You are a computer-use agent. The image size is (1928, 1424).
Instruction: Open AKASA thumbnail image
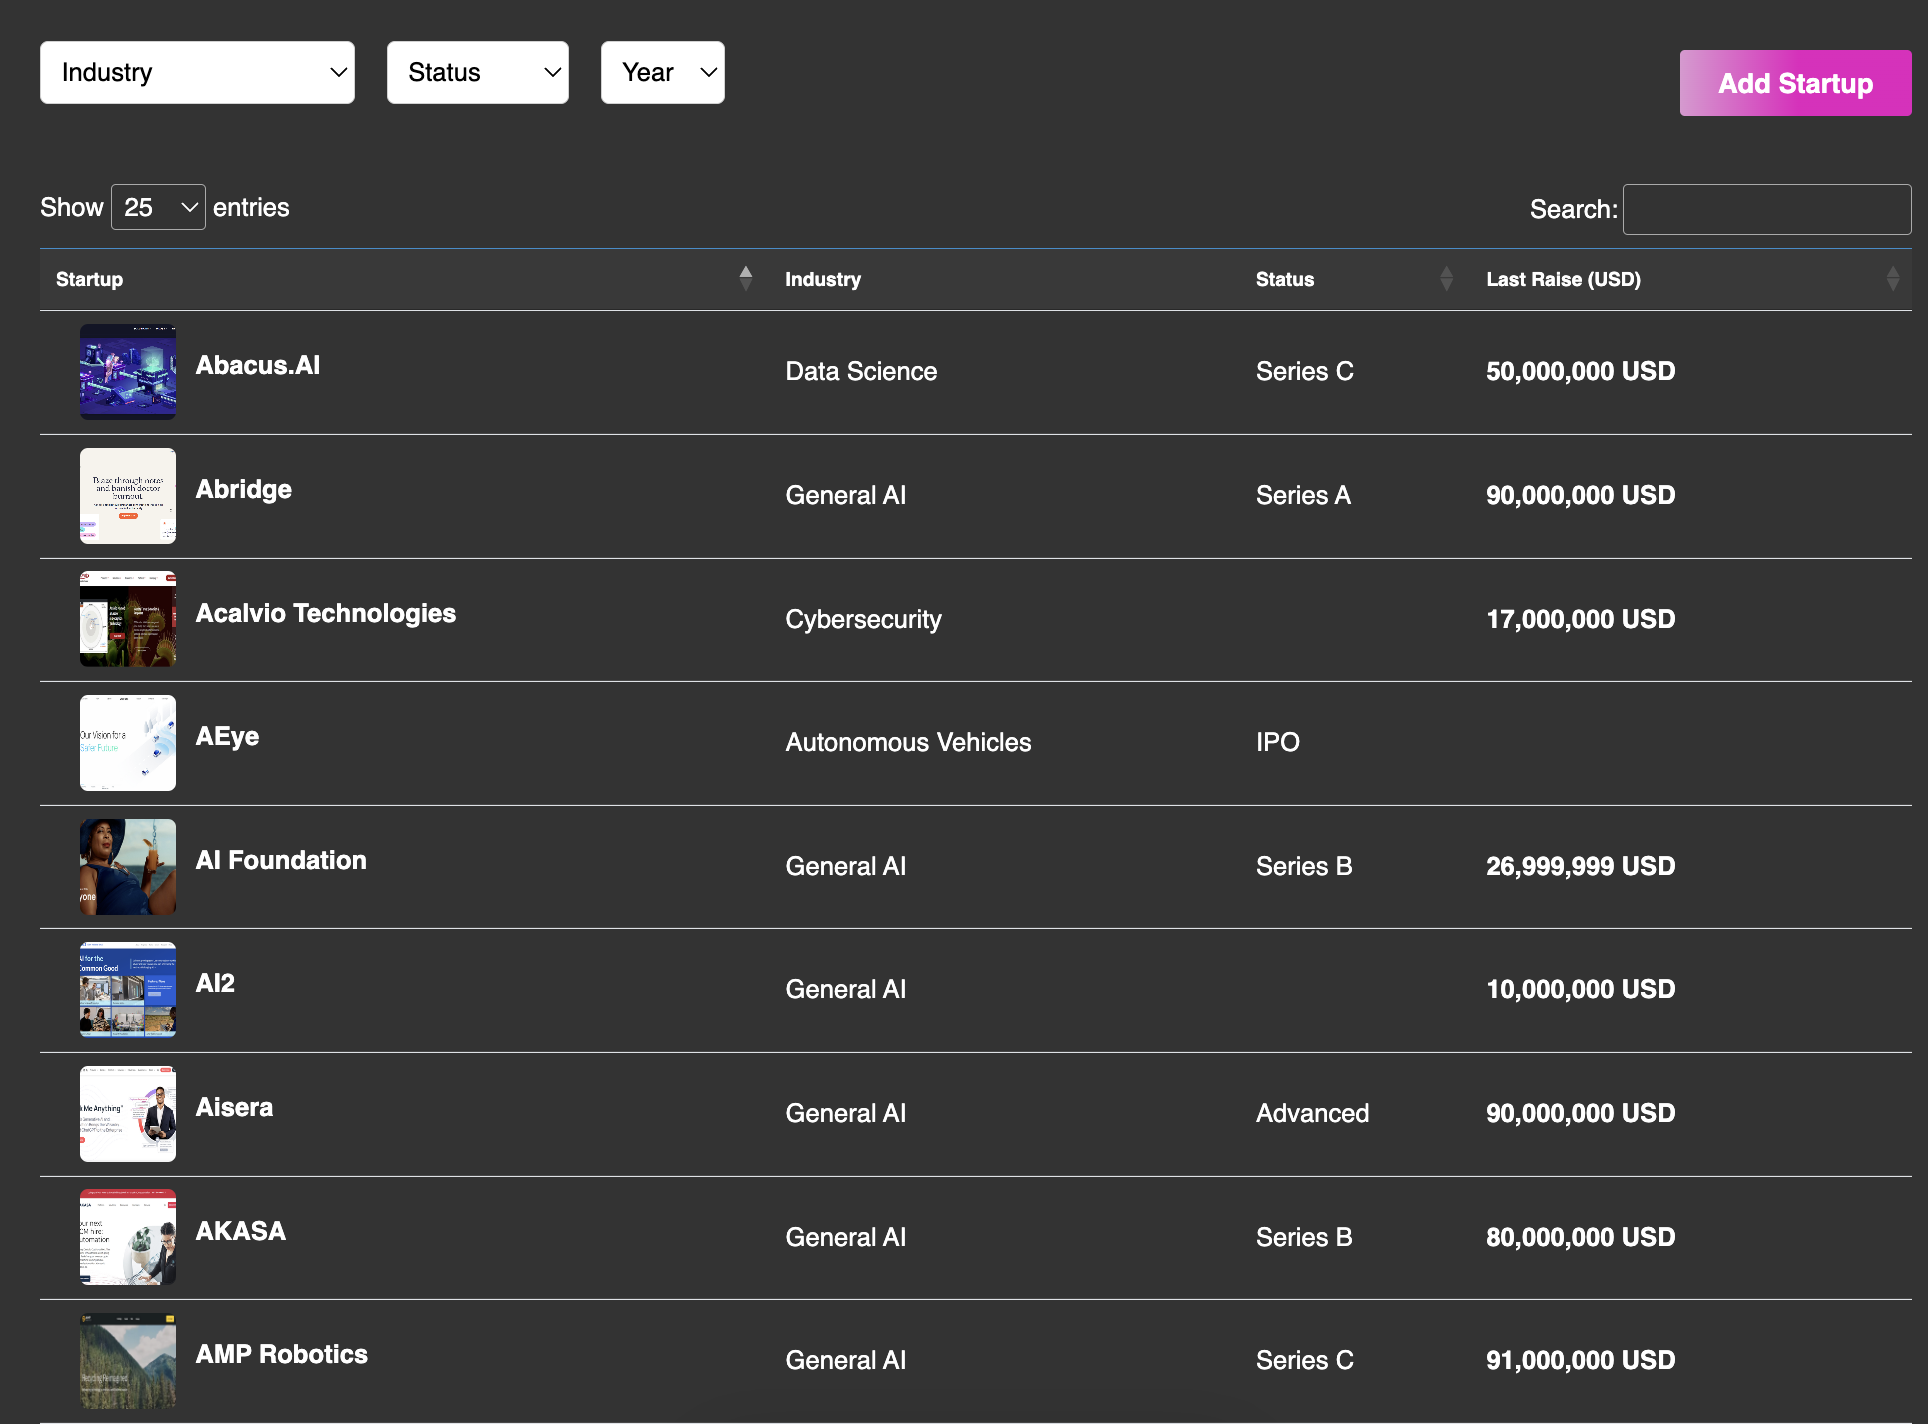(128, 1237)
